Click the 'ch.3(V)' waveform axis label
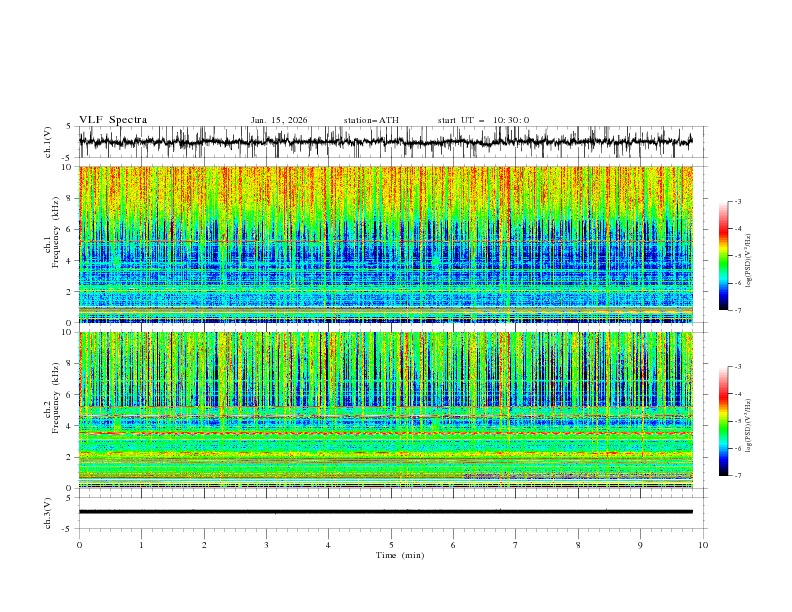 pyautogui.click(x=48, y=513)
